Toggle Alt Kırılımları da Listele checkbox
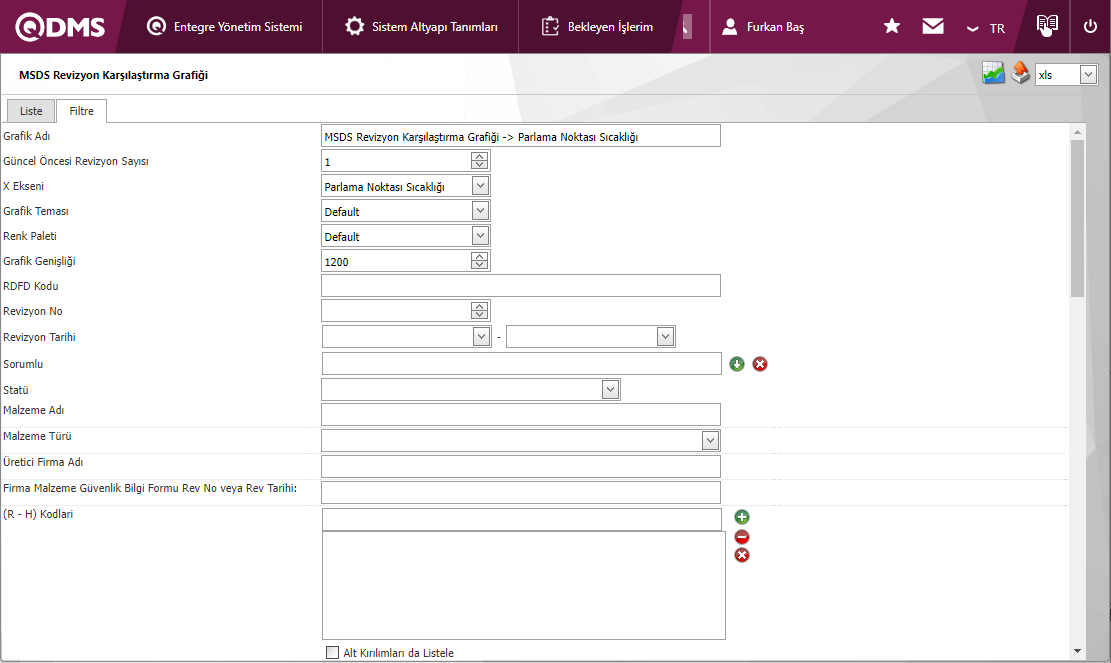Viewport: 1111px width, 663px height. click(333, 653)
